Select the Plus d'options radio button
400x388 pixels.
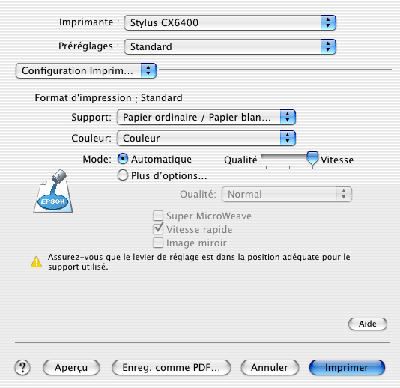click(x=123, y=175)
